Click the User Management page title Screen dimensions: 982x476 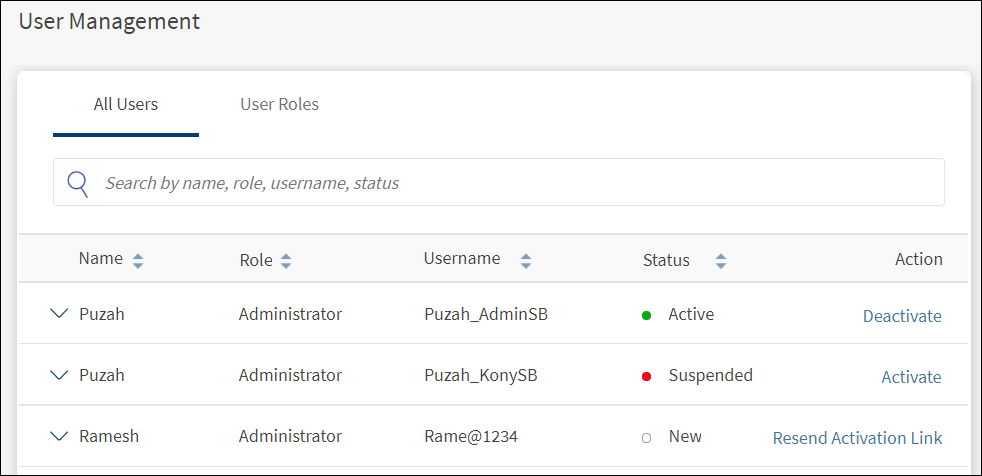(x=109, y=21)
